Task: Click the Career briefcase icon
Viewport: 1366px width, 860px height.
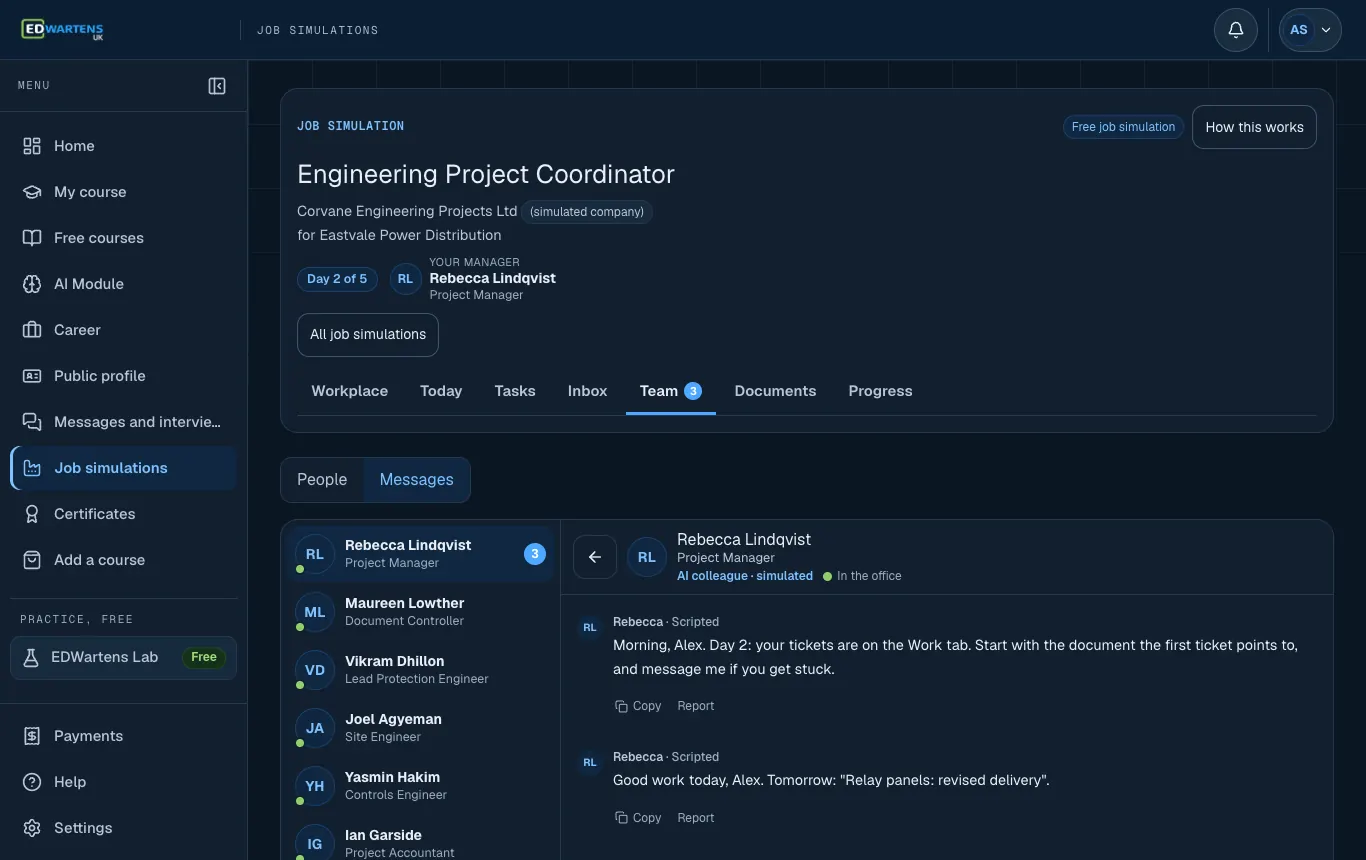Action: (x=32, y=330)
